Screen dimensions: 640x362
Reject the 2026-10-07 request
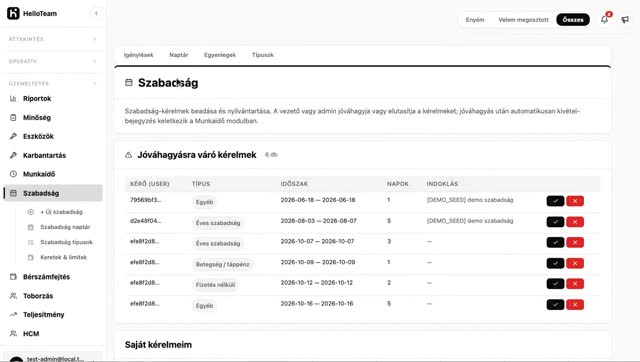(575, 242)
